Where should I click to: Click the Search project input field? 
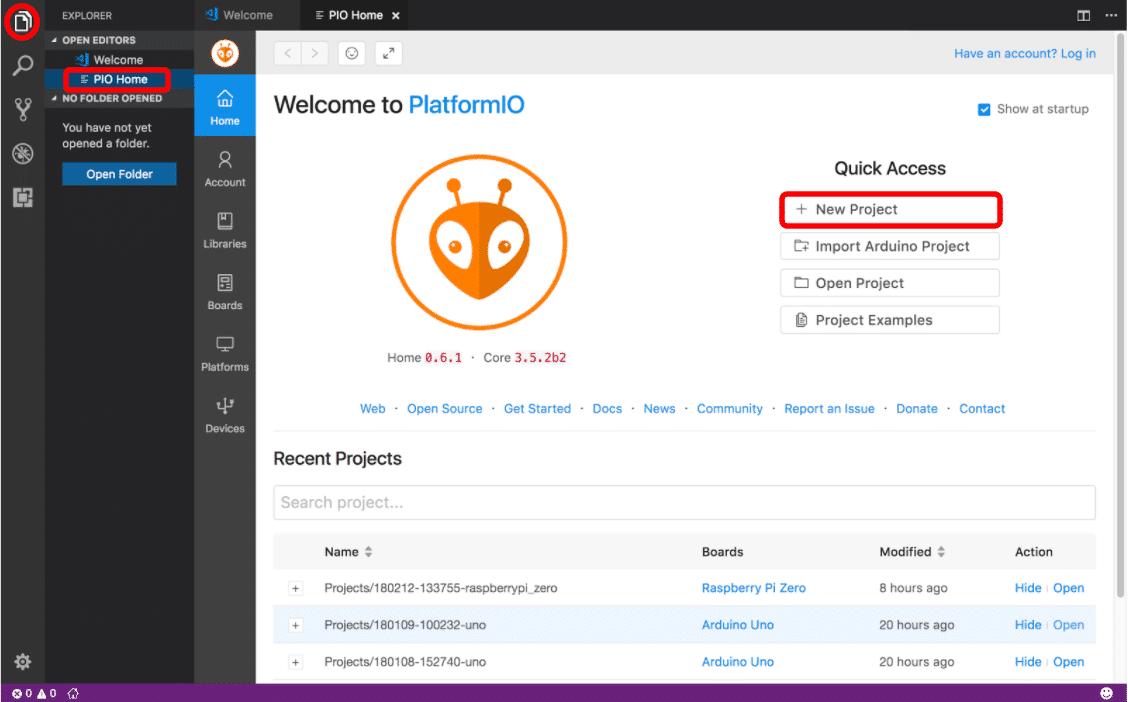point(684,502)
